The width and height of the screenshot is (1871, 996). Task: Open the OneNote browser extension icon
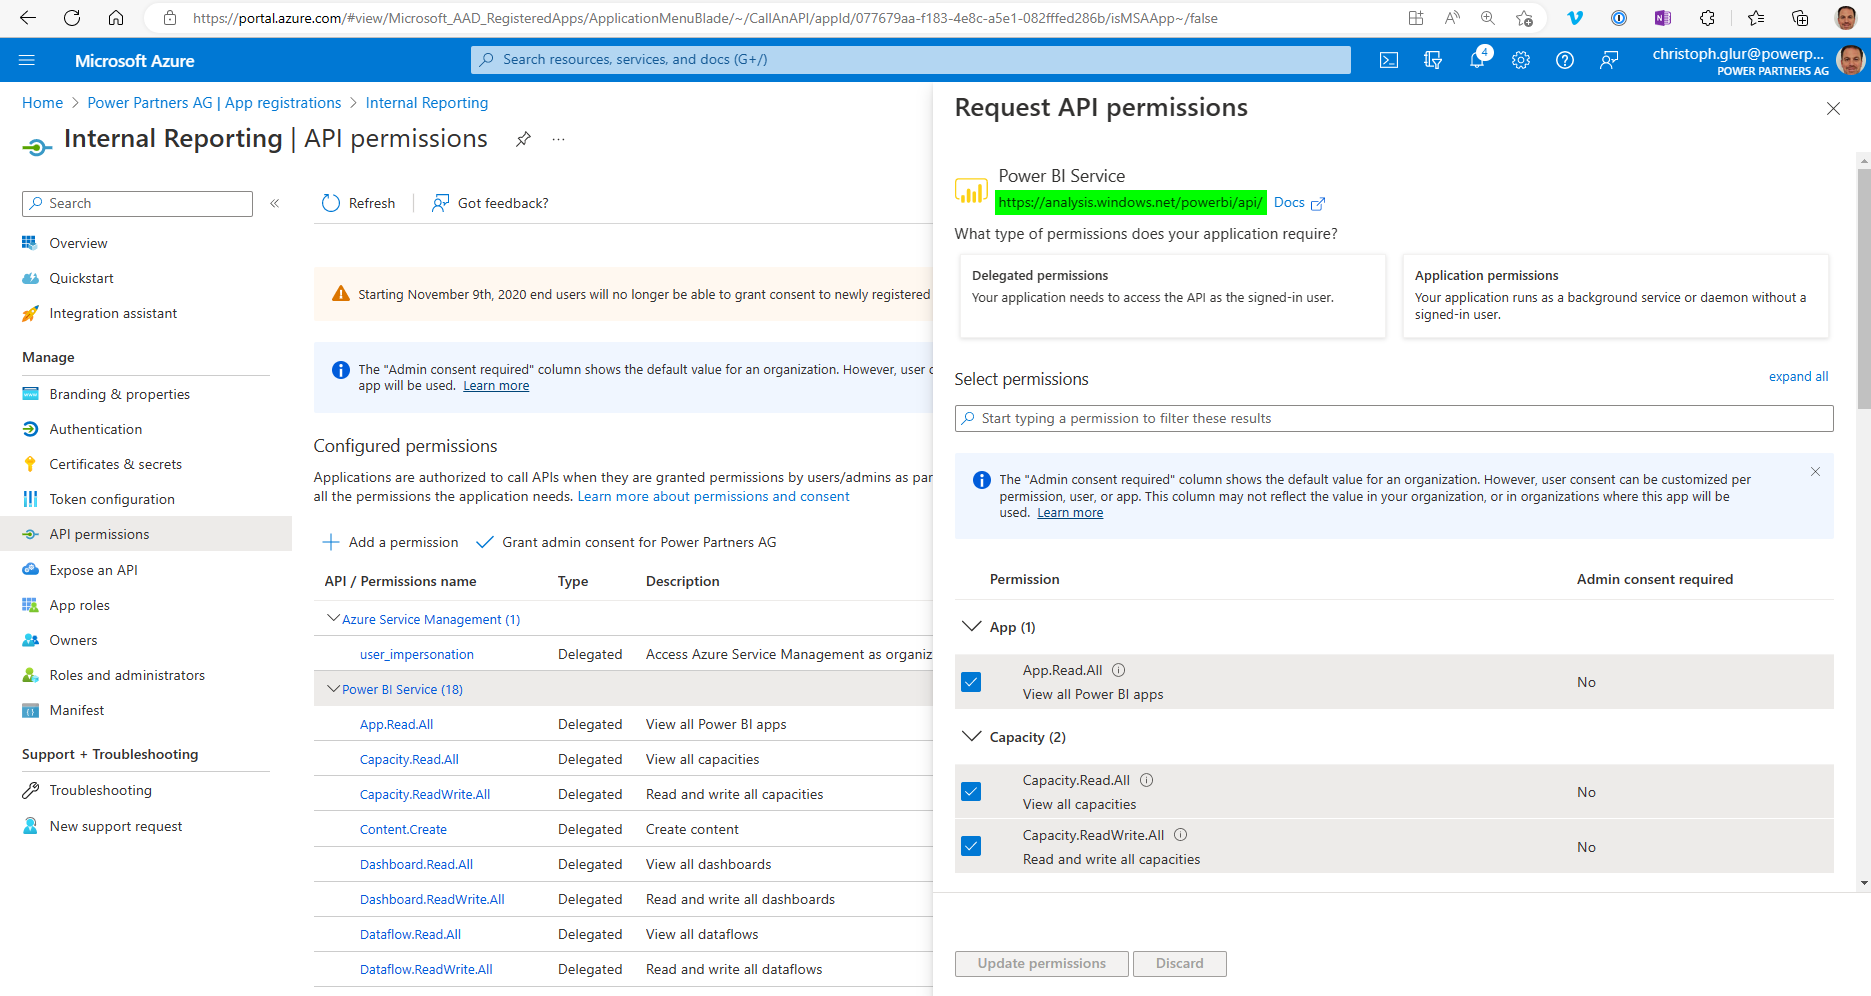tap(1663, 18)
